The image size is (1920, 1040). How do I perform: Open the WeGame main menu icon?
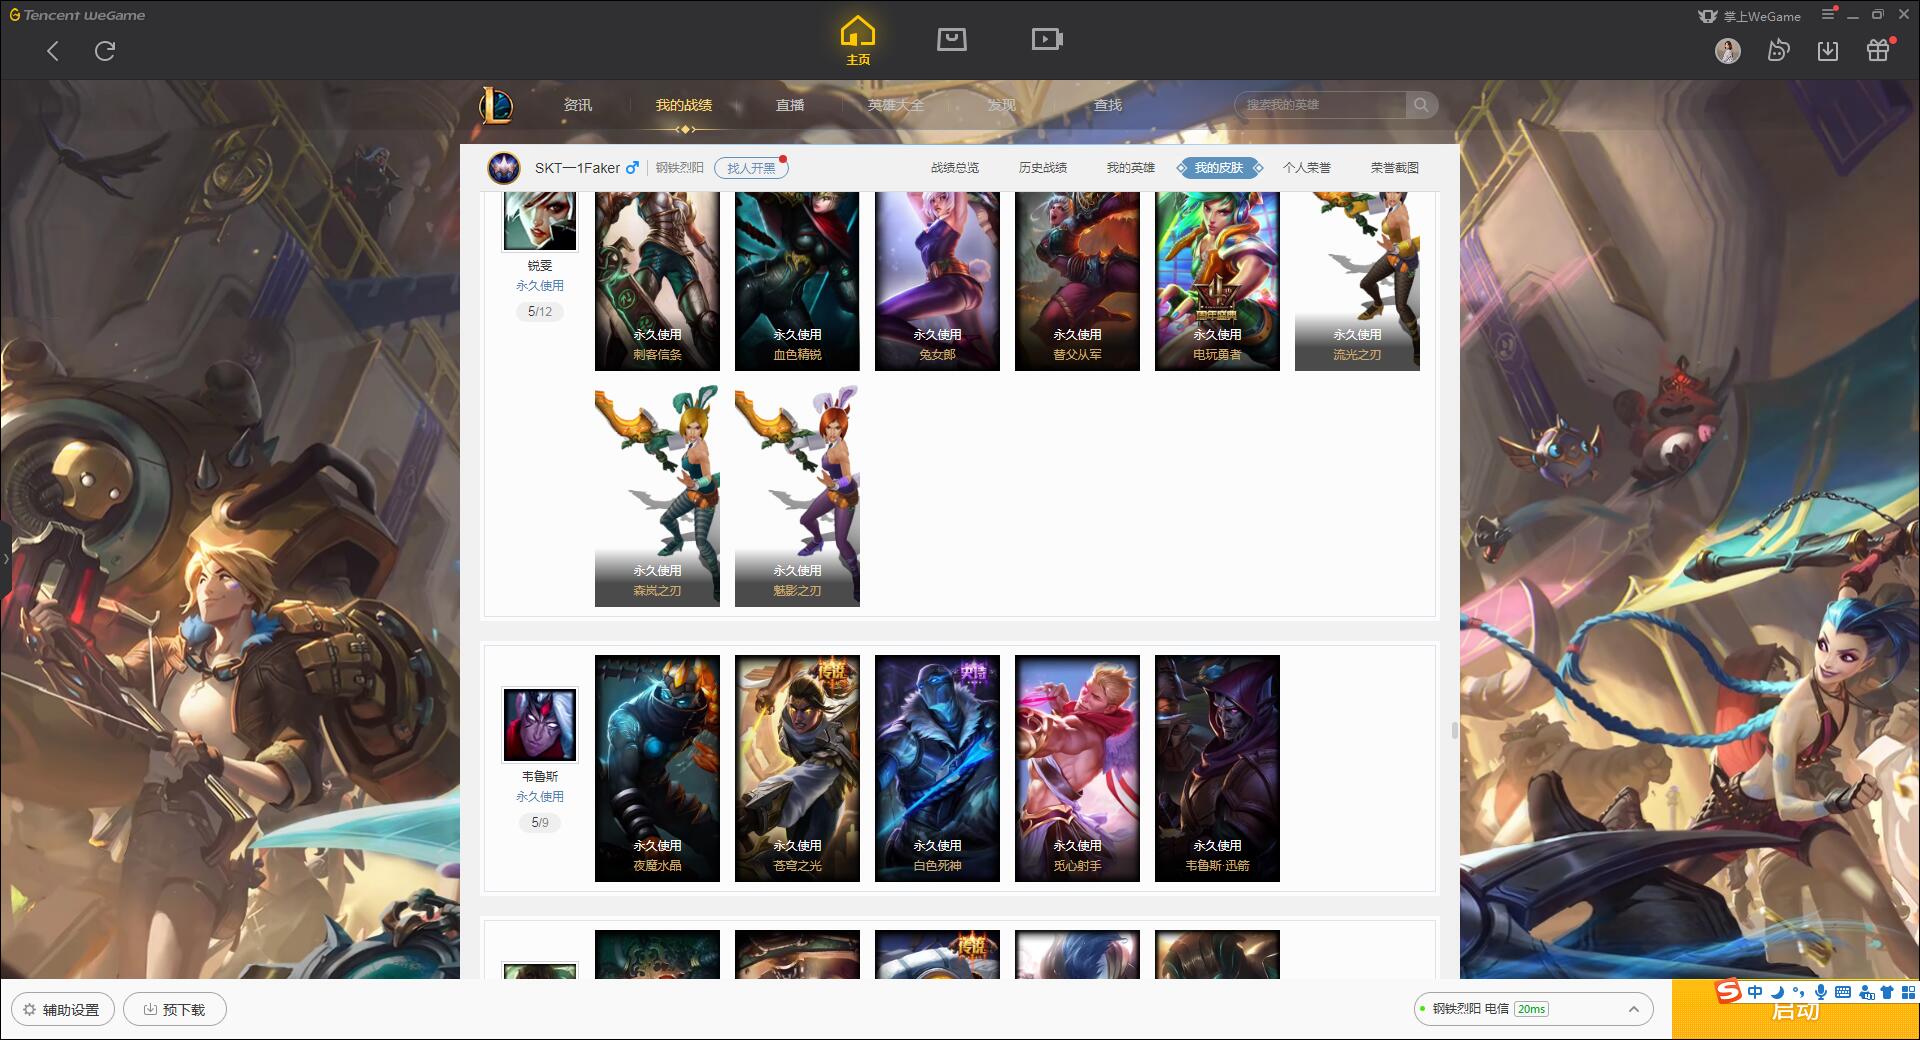[1828, 15]
